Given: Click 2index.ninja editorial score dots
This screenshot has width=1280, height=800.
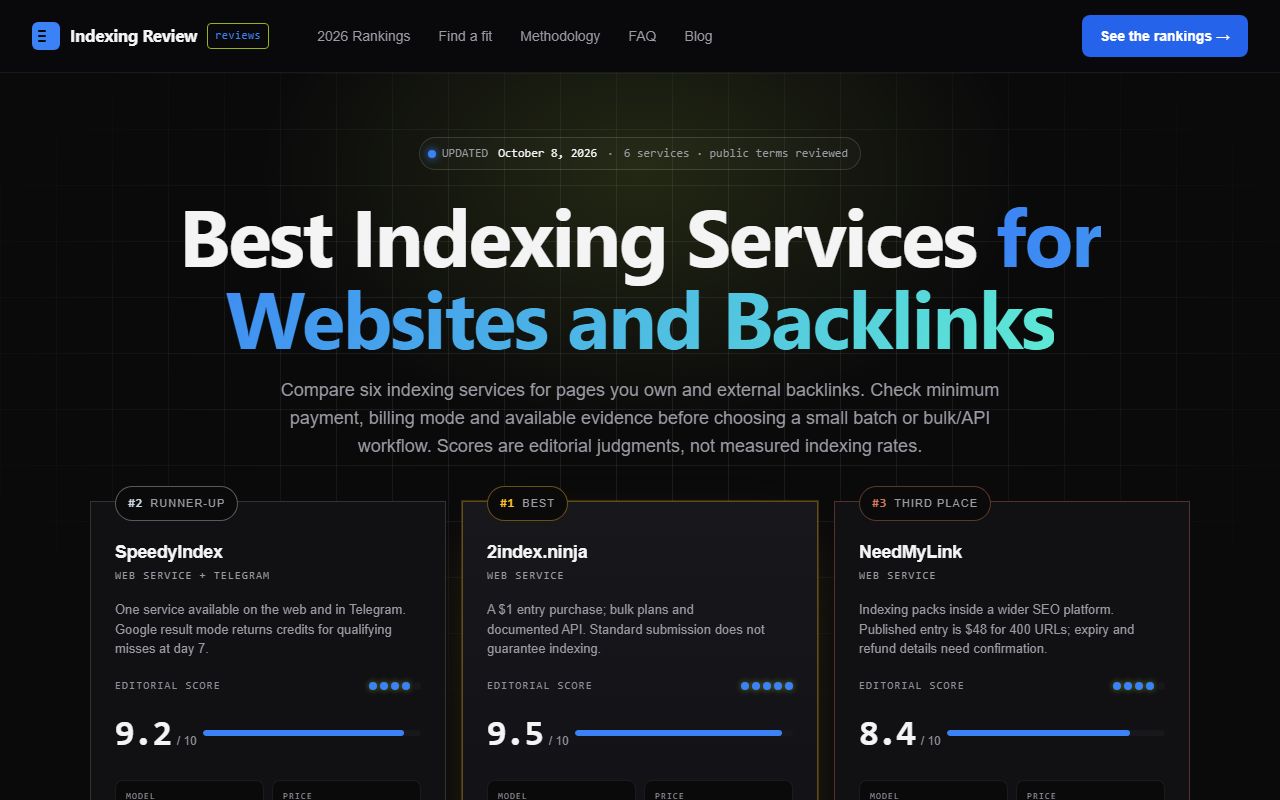Looking at the screenshot, I should tap(767, 686).
